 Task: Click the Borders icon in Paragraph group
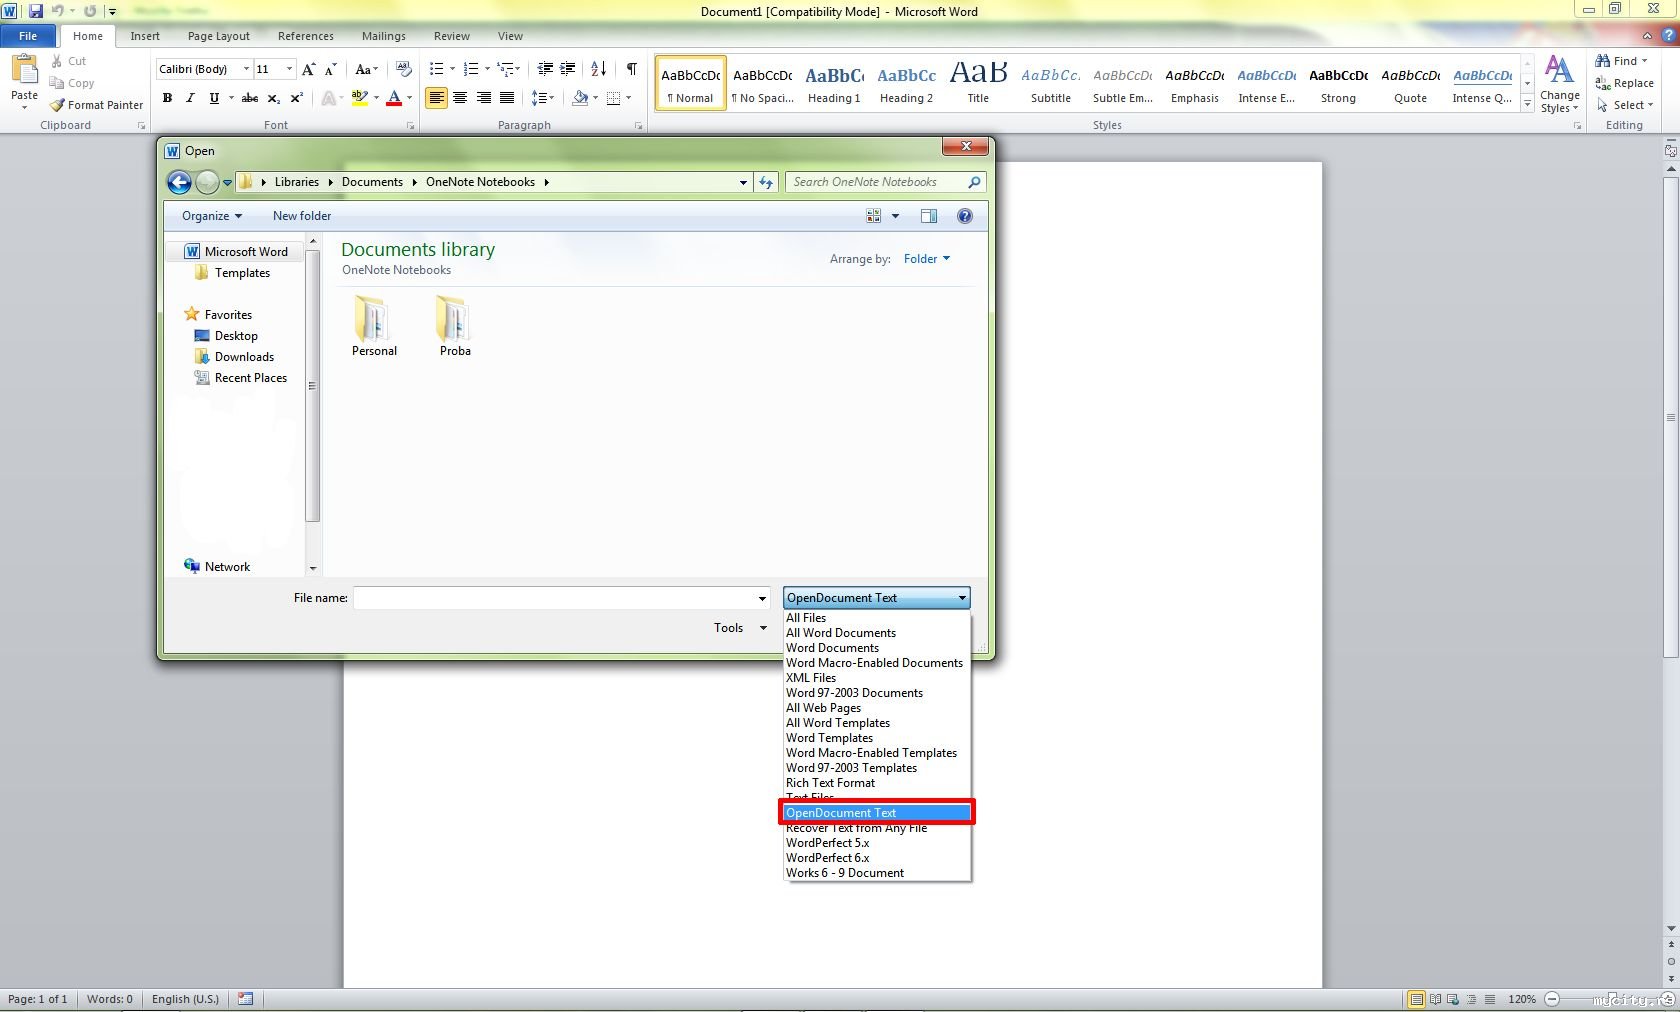click(614, 98)
